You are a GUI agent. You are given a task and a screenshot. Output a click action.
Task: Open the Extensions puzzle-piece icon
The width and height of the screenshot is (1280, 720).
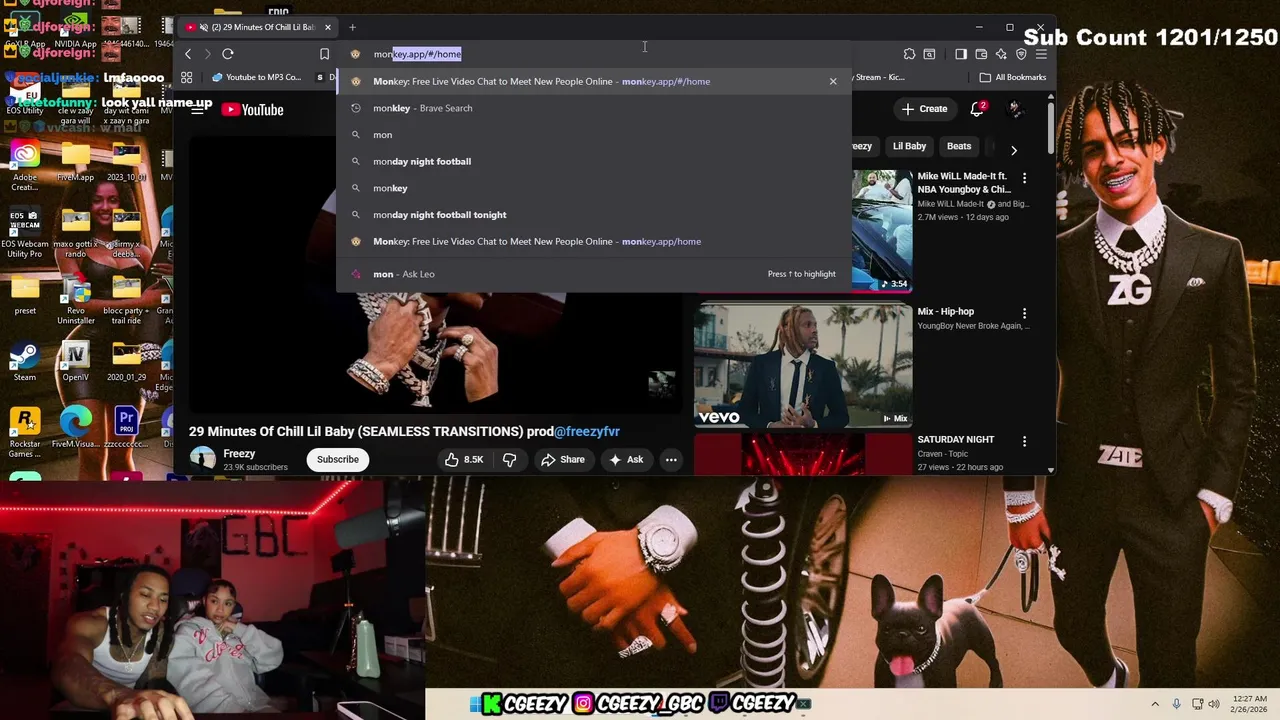coord(909,54)
